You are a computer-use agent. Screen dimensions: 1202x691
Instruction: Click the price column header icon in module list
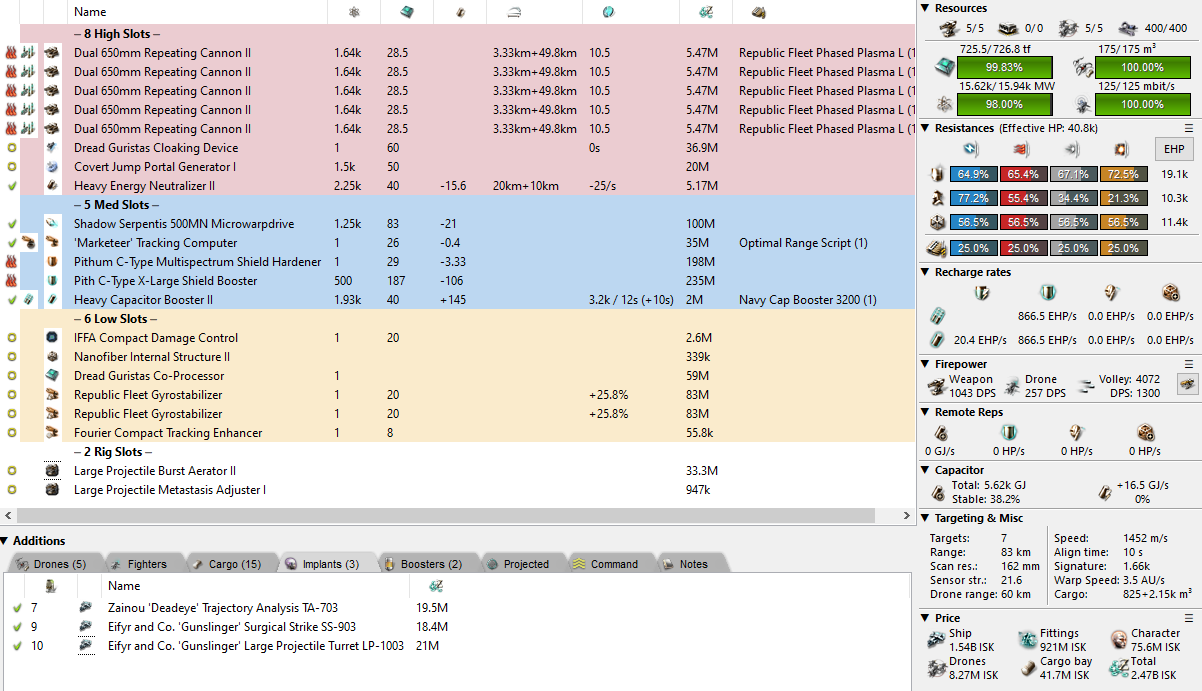click(x=705, y=12)
